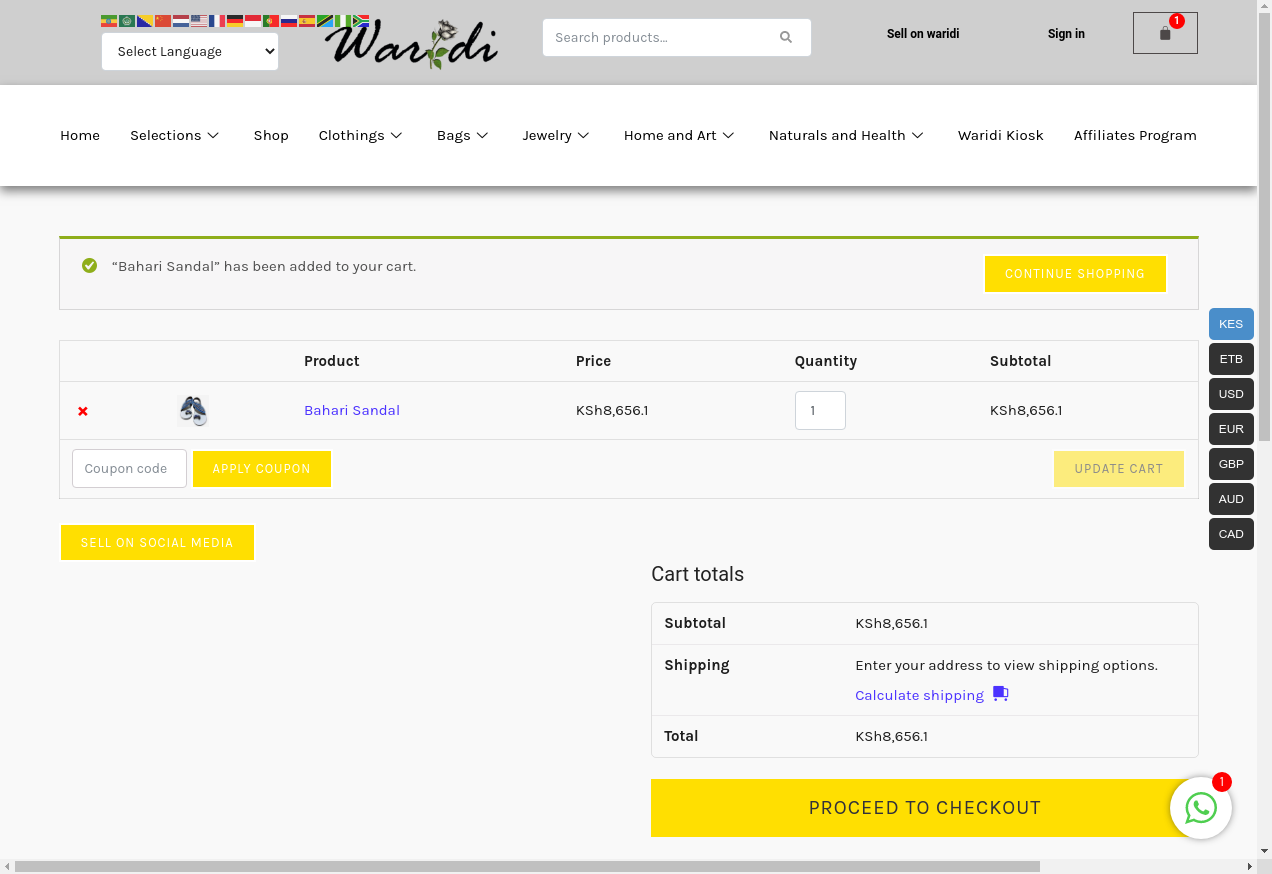
Task: Click the calculate shipping truck icon
Action: click(1000, 694)
